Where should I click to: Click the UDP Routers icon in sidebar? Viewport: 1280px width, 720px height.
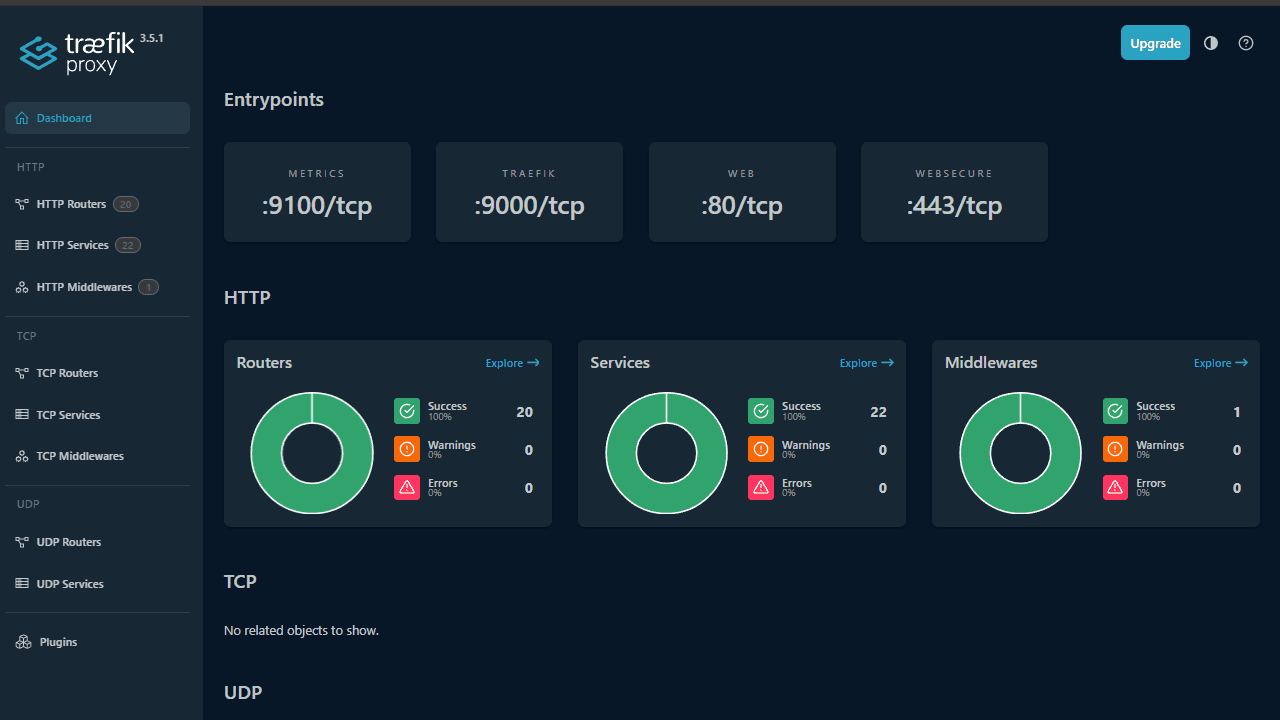click(x=21, y=541)
